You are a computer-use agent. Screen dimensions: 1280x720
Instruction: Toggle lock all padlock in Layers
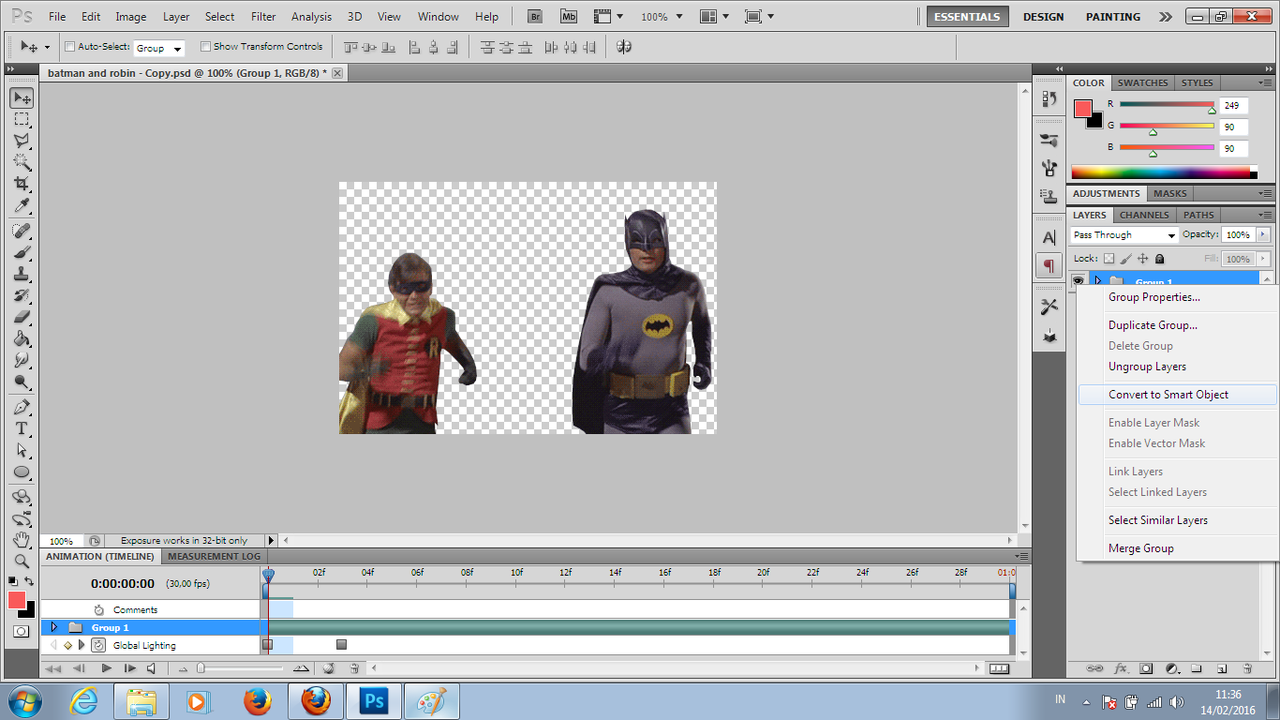pos(1160,259)
